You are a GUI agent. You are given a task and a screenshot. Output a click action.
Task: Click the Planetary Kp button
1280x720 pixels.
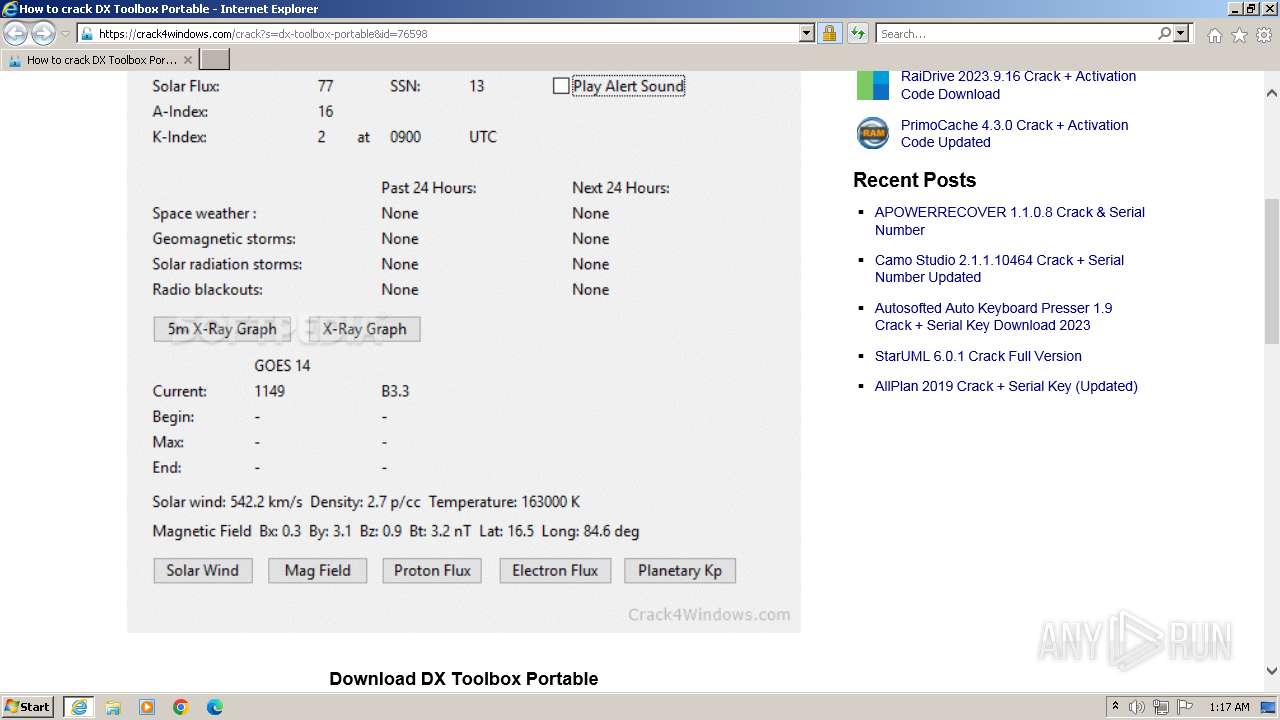click(x=680, y=571)
